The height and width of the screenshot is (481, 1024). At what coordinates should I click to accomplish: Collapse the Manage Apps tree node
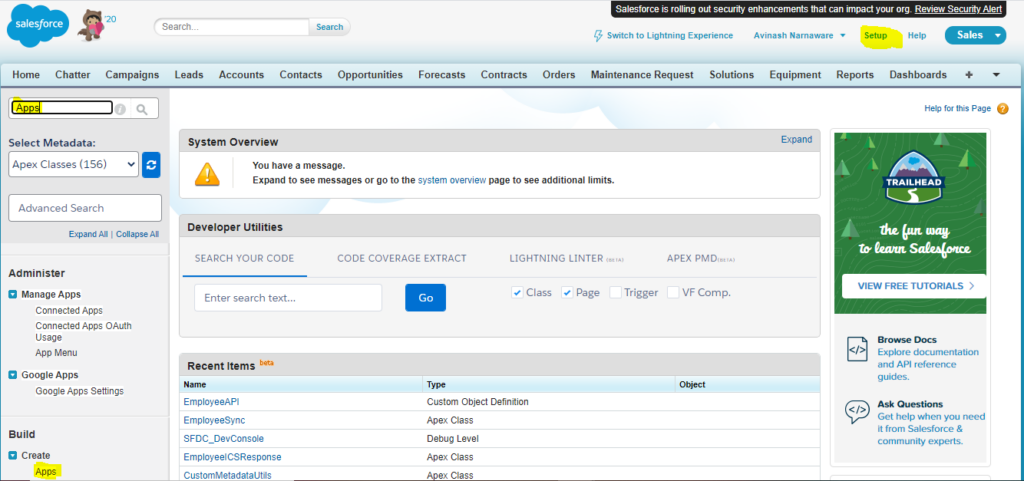tap(12, 294)
